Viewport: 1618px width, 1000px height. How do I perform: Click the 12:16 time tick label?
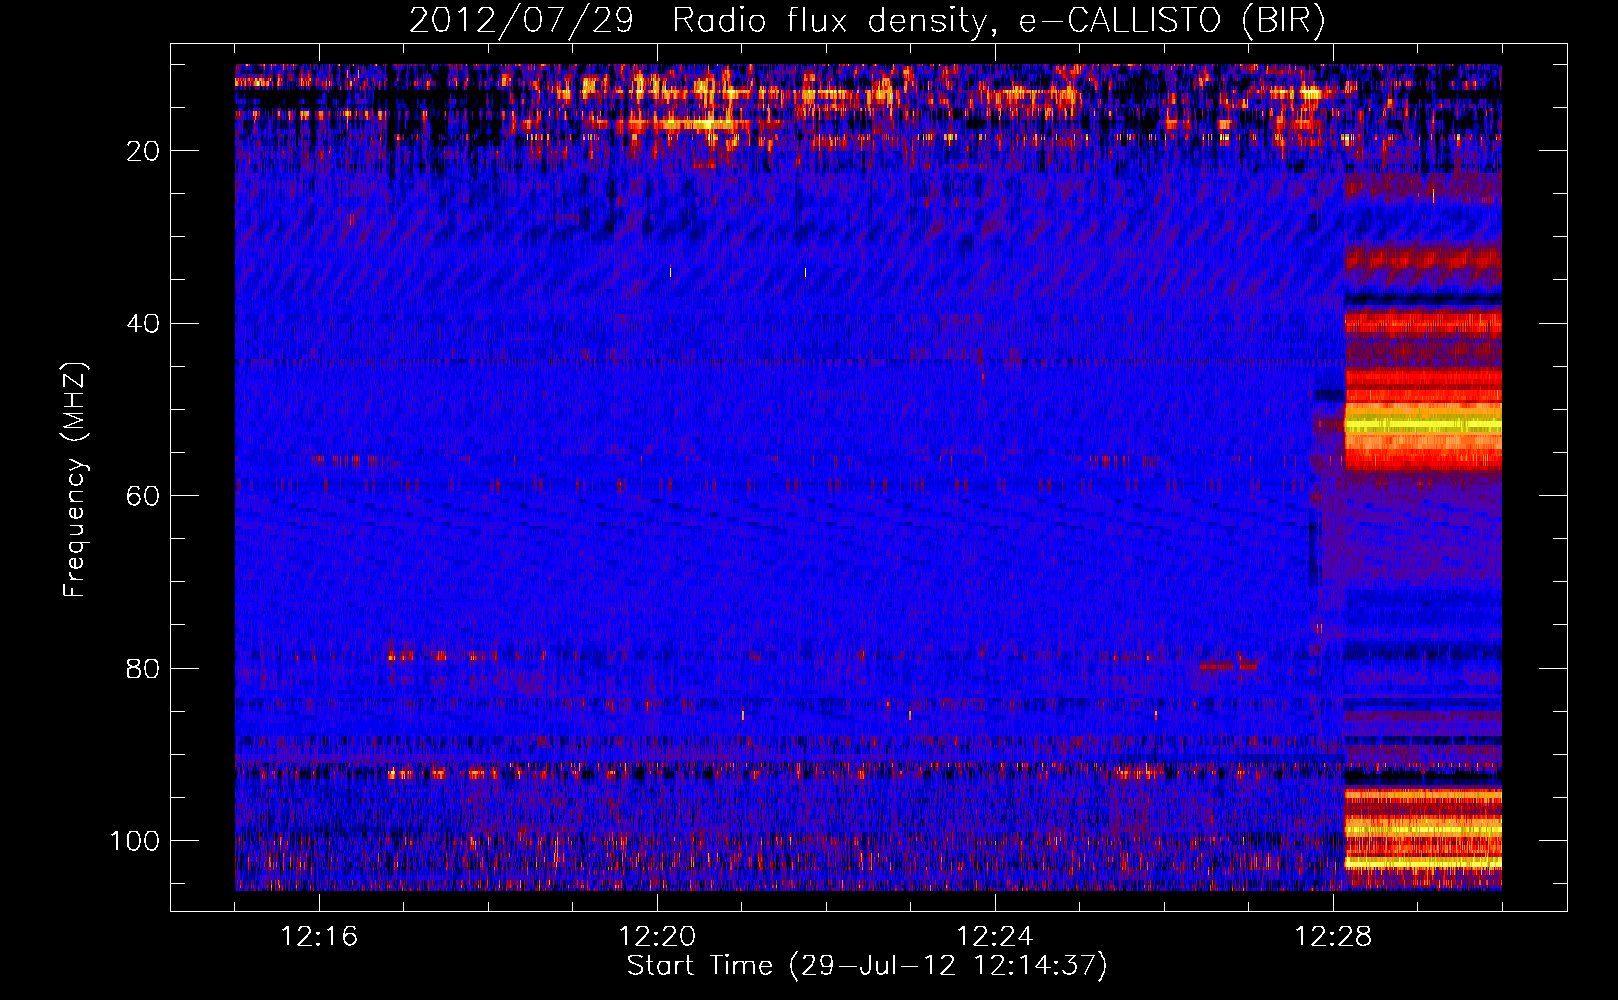[x=319, y=937]
